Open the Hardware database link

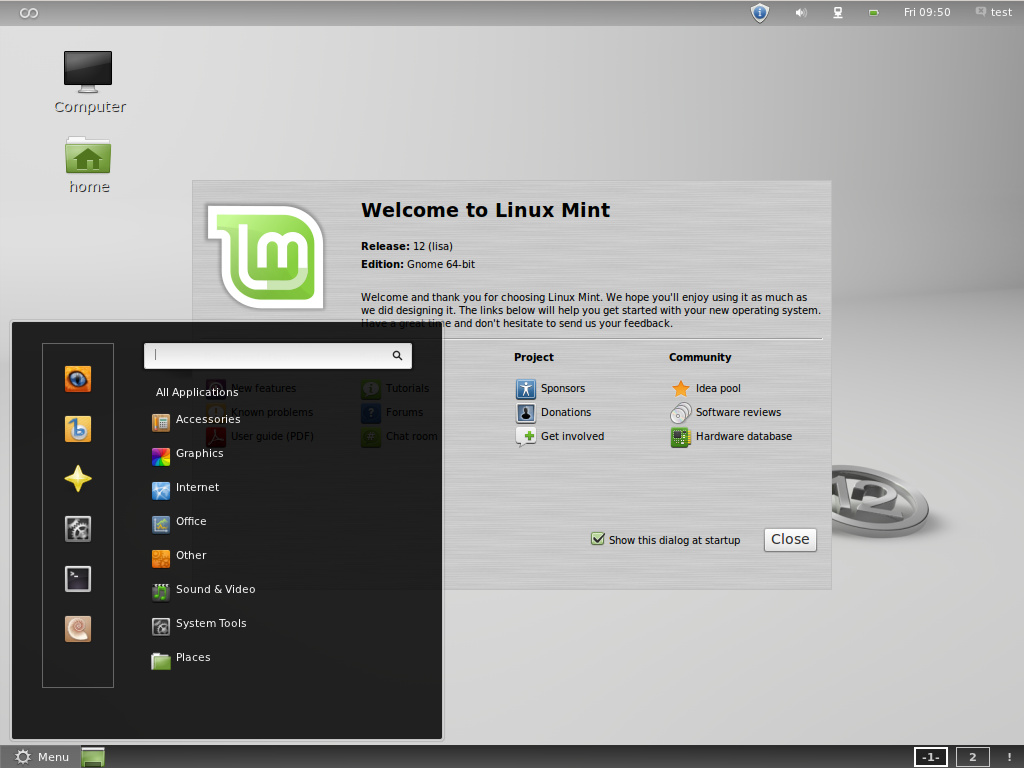[744, 436]
